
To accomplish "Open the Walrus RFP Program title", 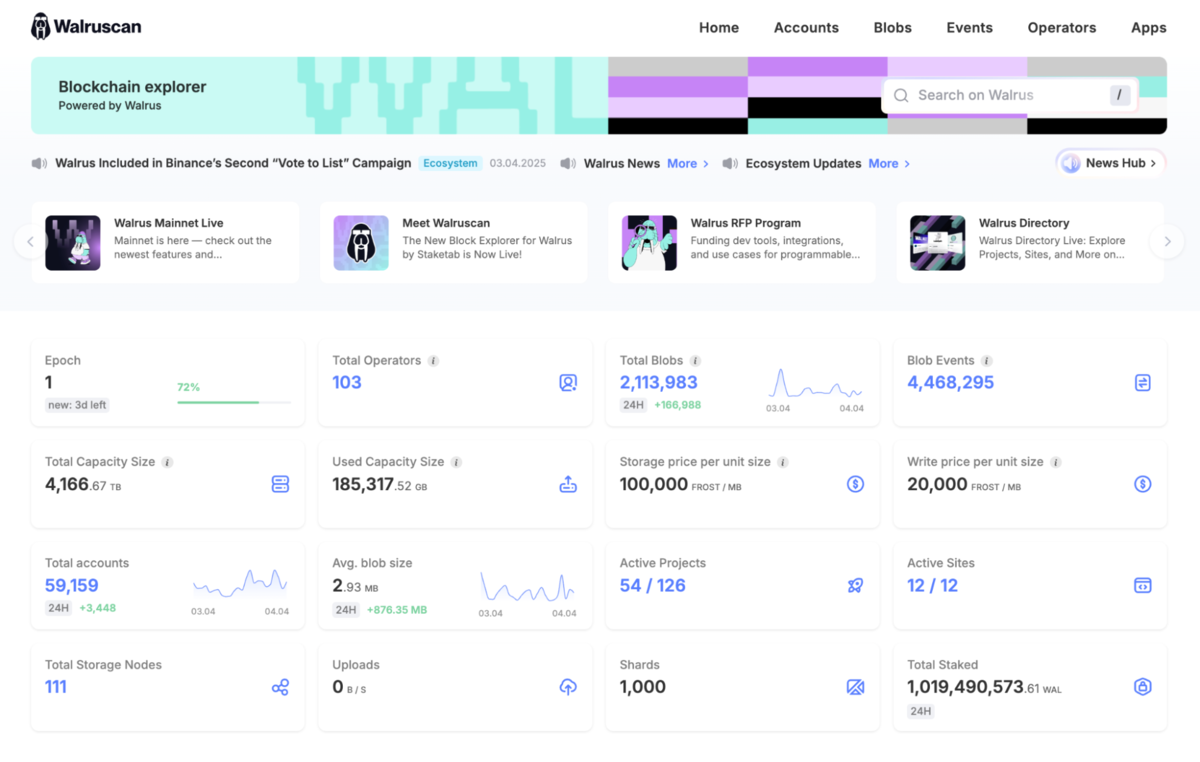I will coord(746,223).
